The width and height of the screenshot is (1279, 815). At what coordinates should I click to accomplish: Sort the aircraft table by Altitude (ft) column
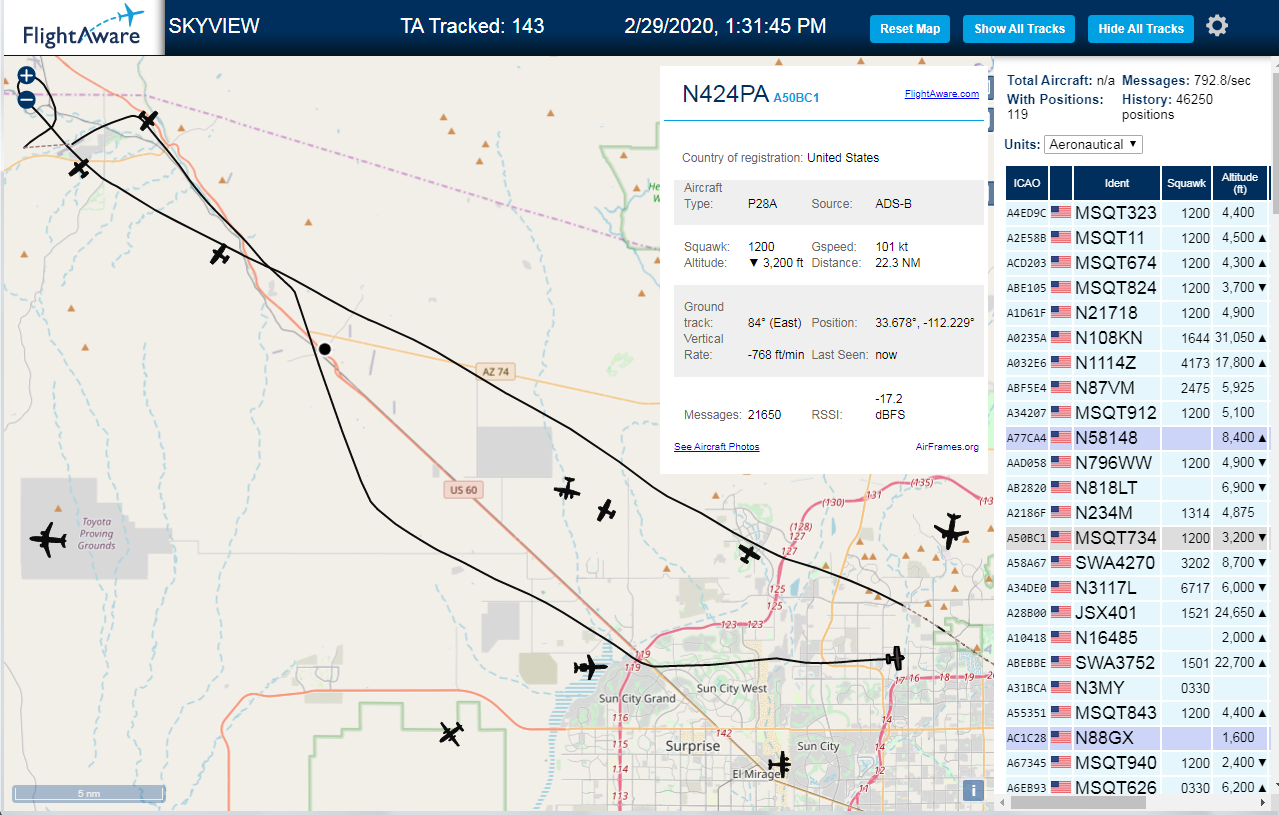coord(1240,183)
